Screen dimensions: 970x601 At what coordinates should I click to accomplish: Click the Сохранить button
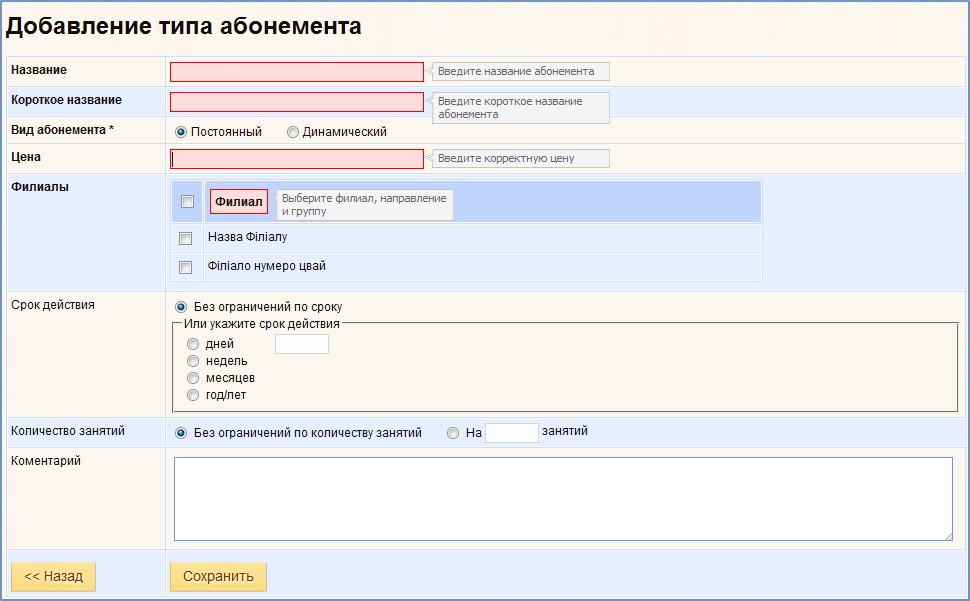[x=218, y=576]
